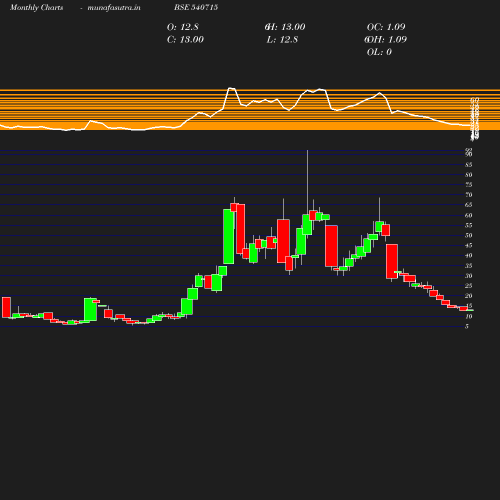
Task: Click the price axis label 60
Action: (469, 216)
